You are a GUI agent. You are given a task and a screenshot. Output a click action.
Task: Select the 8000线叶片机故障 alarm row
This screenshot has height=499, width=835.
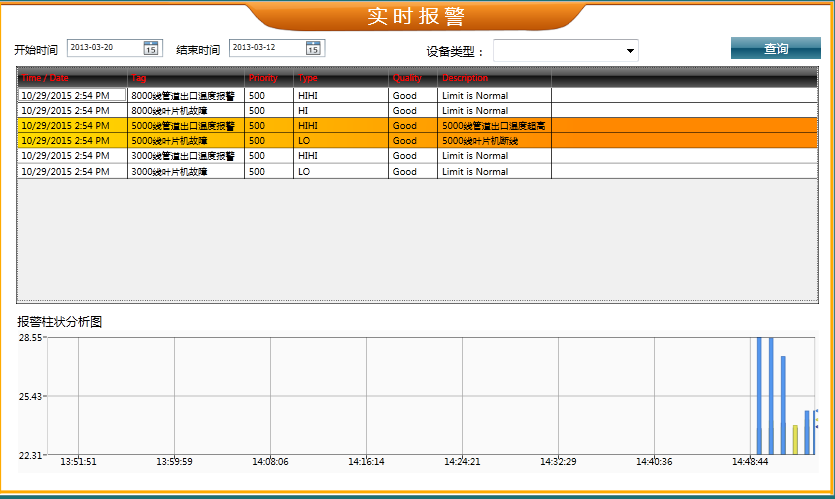(185, 111)
